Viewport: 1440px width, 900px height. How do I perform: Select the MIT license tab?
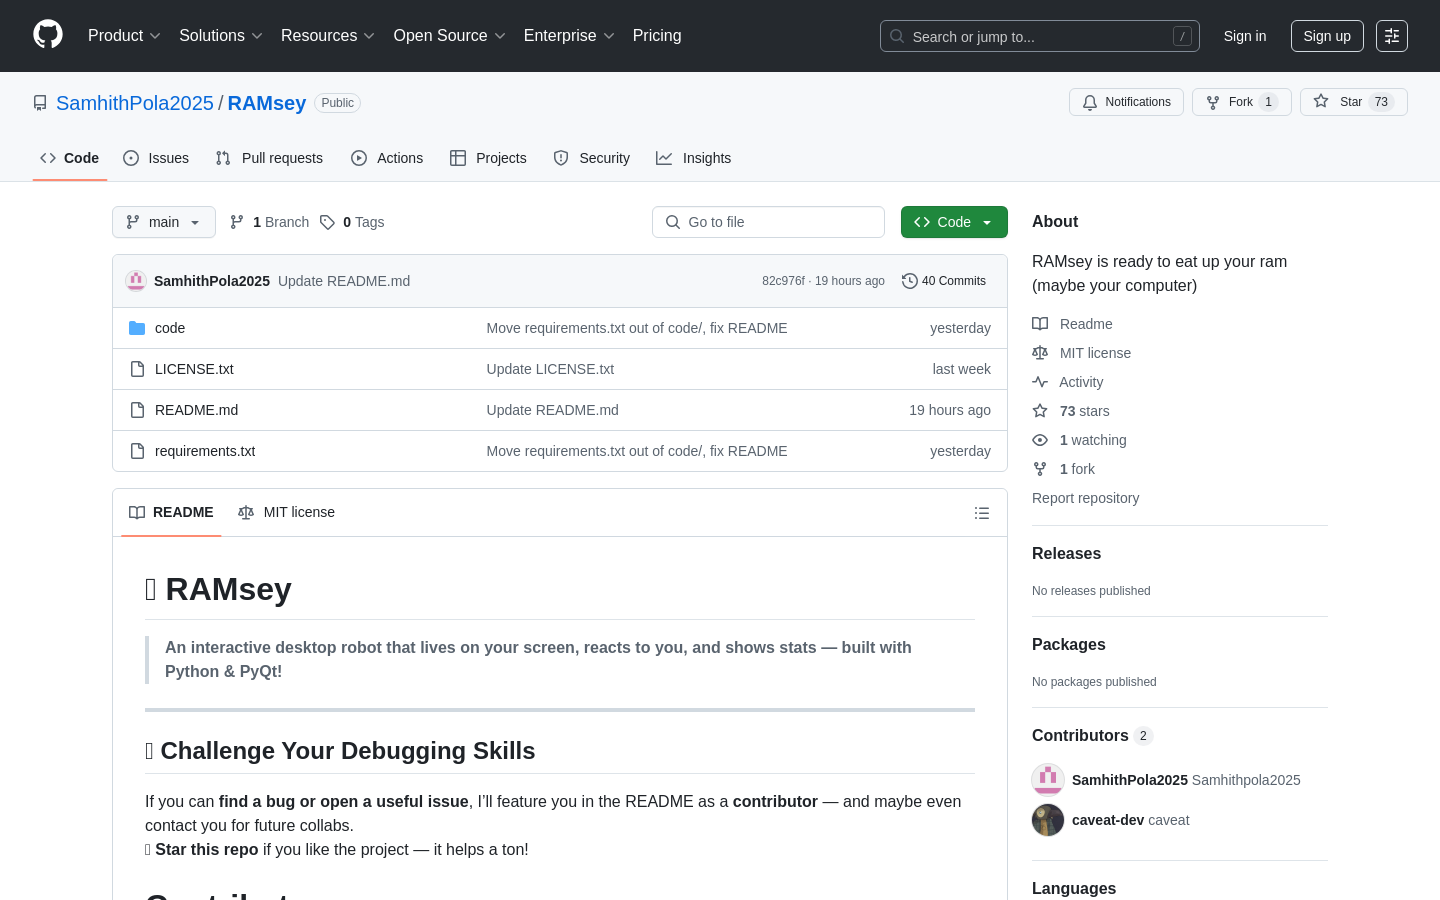tap(286, 513)
